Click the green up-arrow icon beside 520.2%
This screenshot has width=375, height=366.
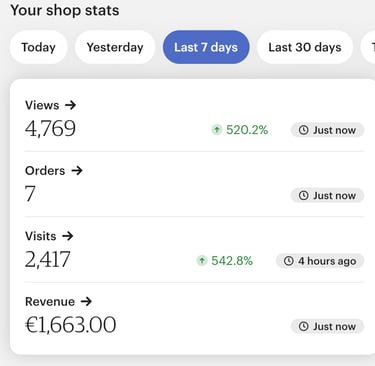(x=217, y=129)
